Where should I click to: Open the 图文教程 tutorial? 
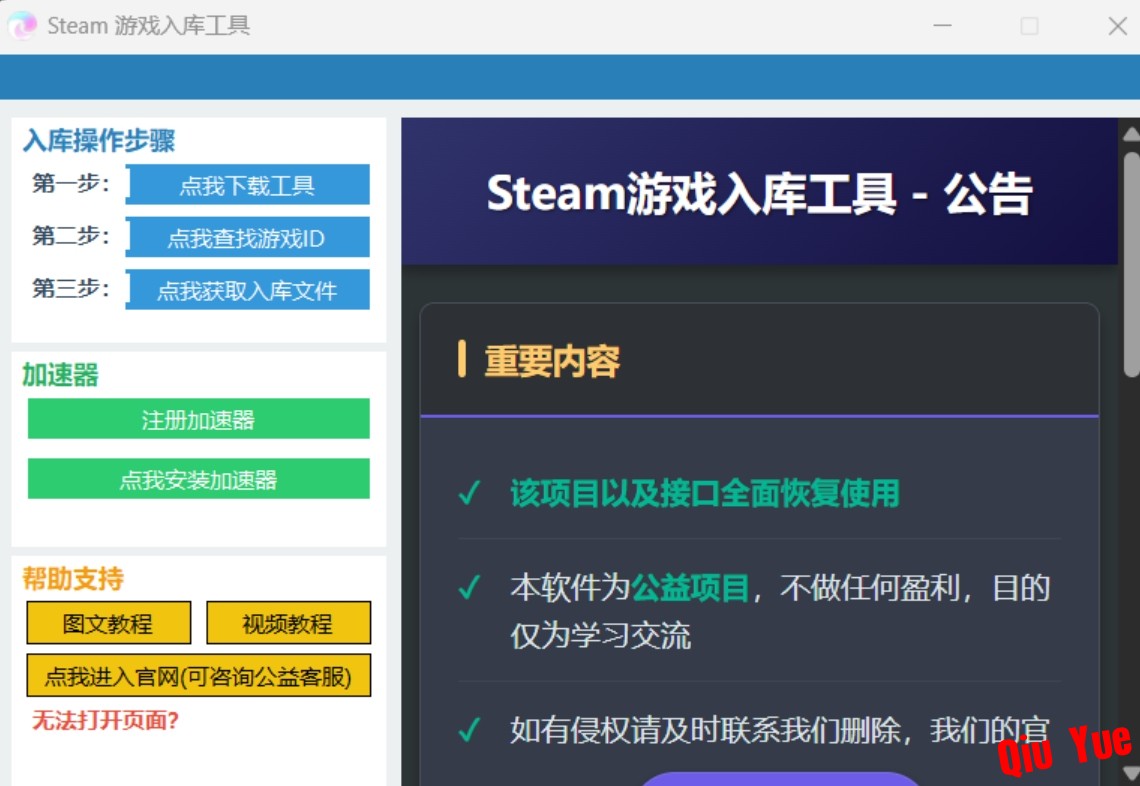point(108,622)
